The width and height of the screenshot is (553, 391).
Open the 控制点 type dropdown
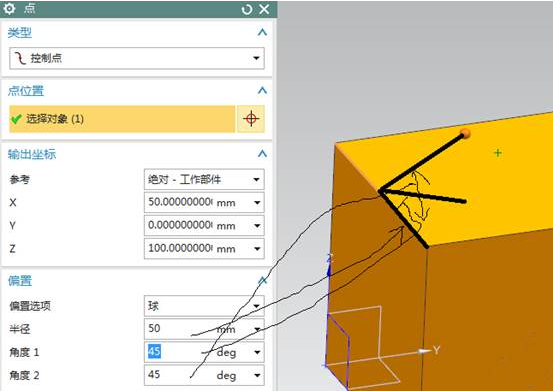click(x=137, y=58)
